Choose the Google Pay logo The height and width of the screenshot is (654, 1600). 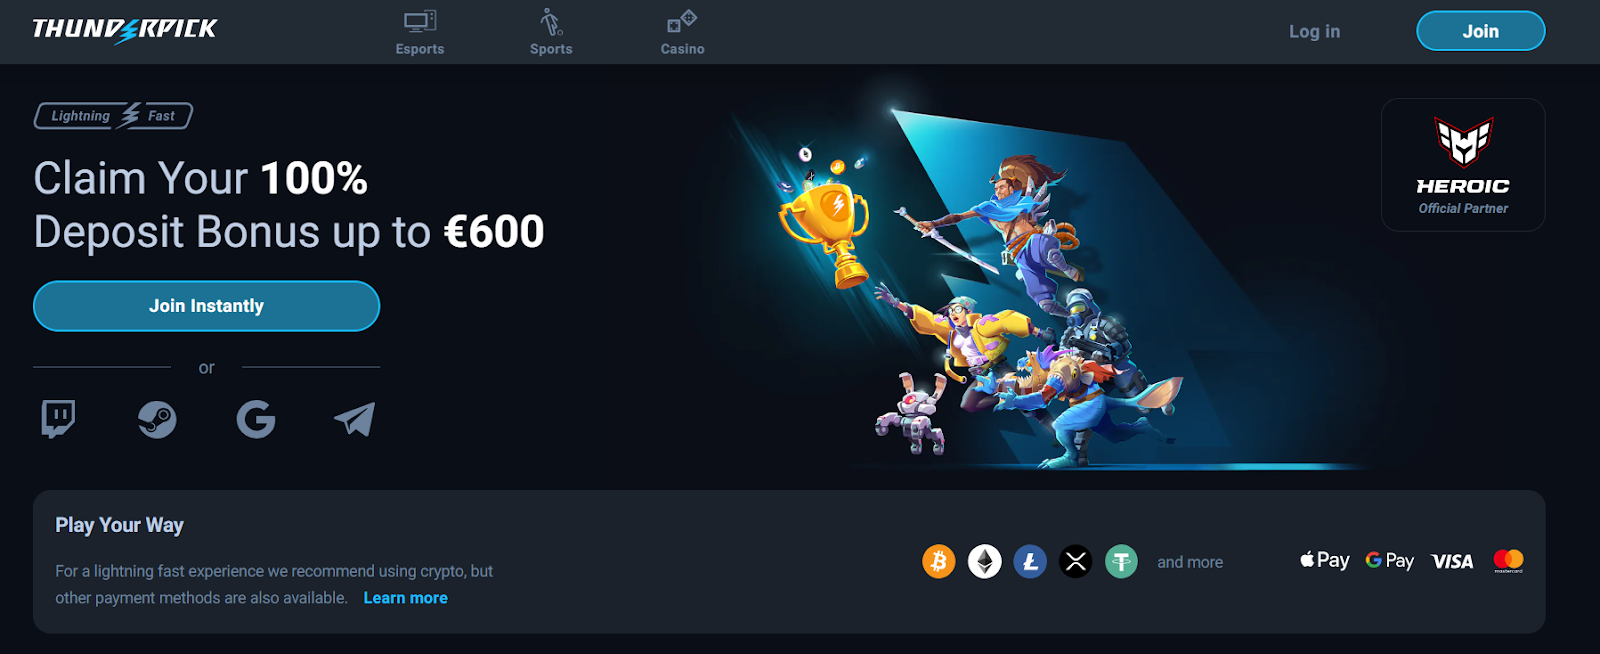click(1390, 561)
